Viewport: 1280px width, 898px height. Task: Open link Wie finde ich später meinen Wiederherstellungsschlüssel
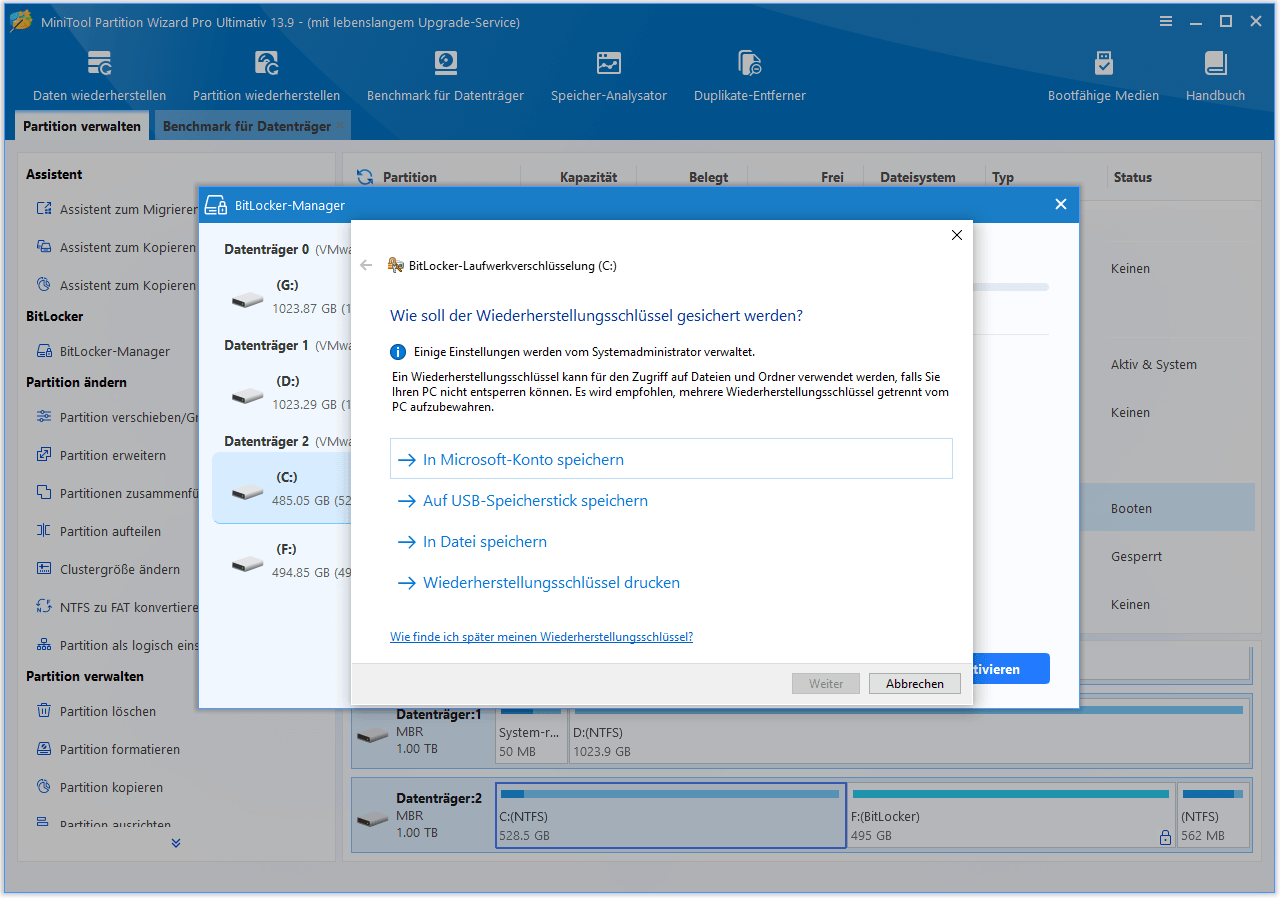541,637
